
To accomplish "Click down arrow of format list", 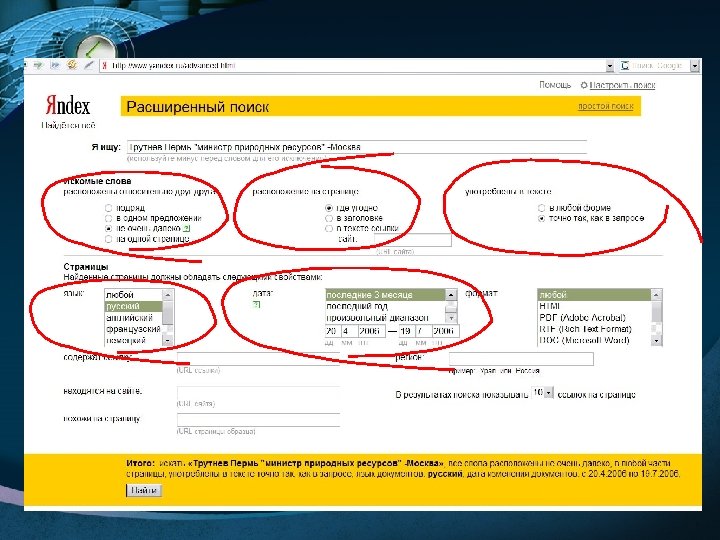I will (x=656, y=341).
